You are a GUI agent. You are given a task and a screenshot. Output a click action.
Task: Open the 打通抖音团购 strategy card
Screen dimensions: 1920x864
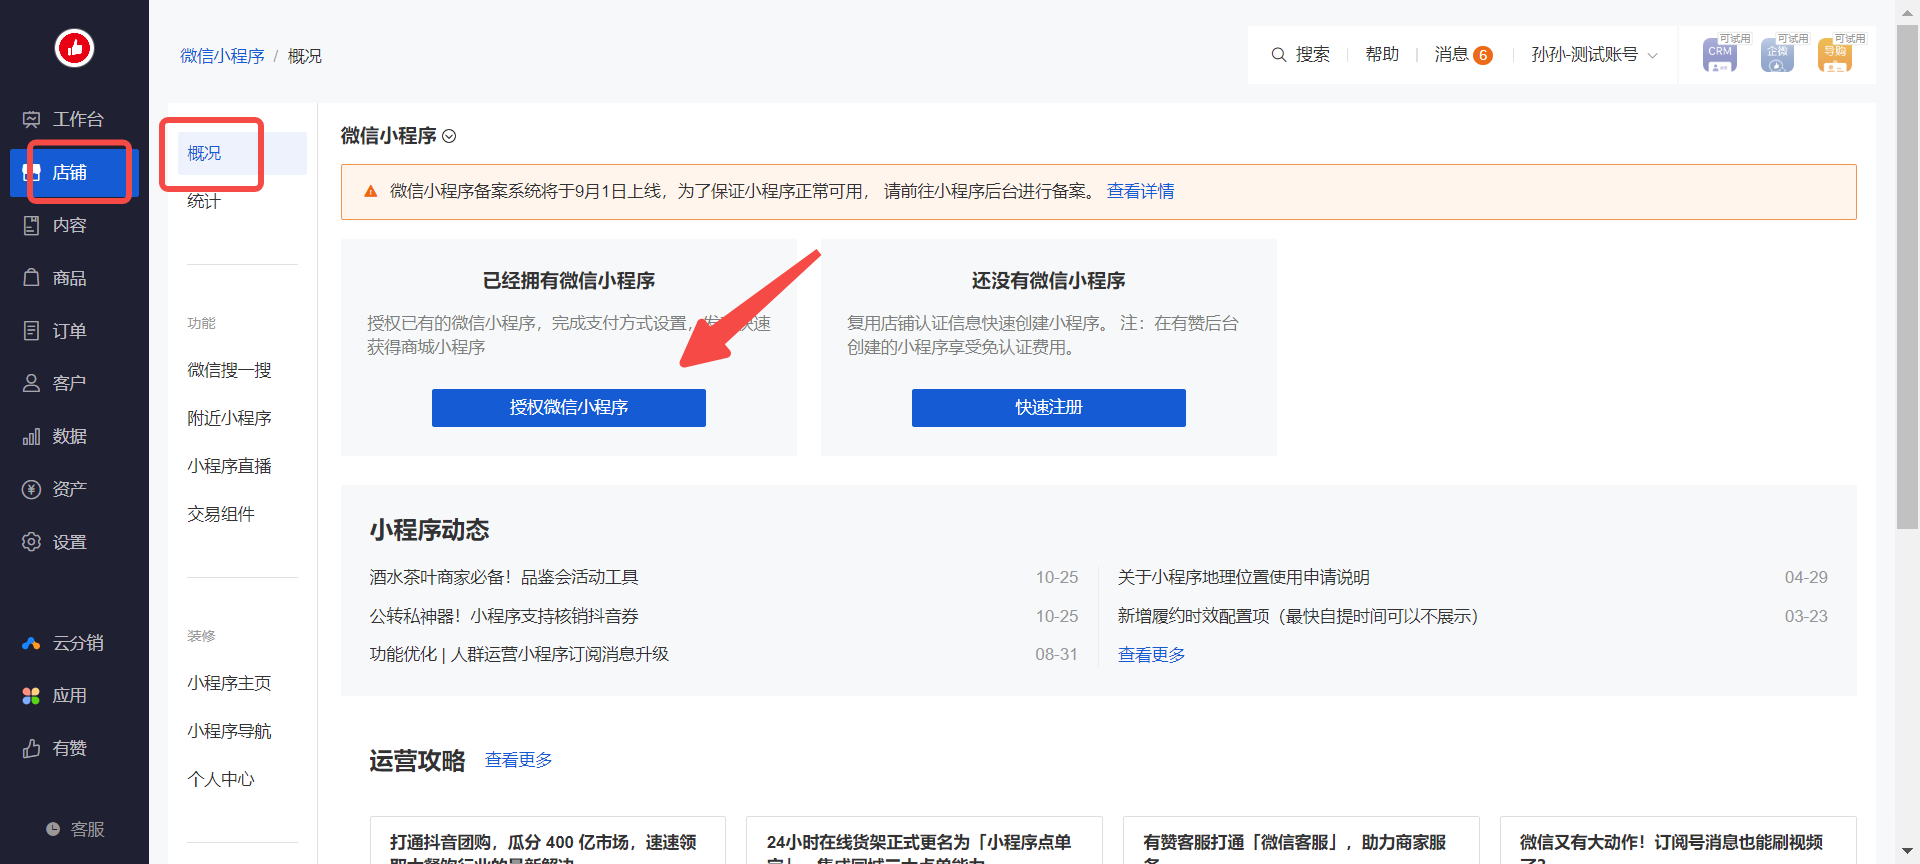[x=548, y=840]
